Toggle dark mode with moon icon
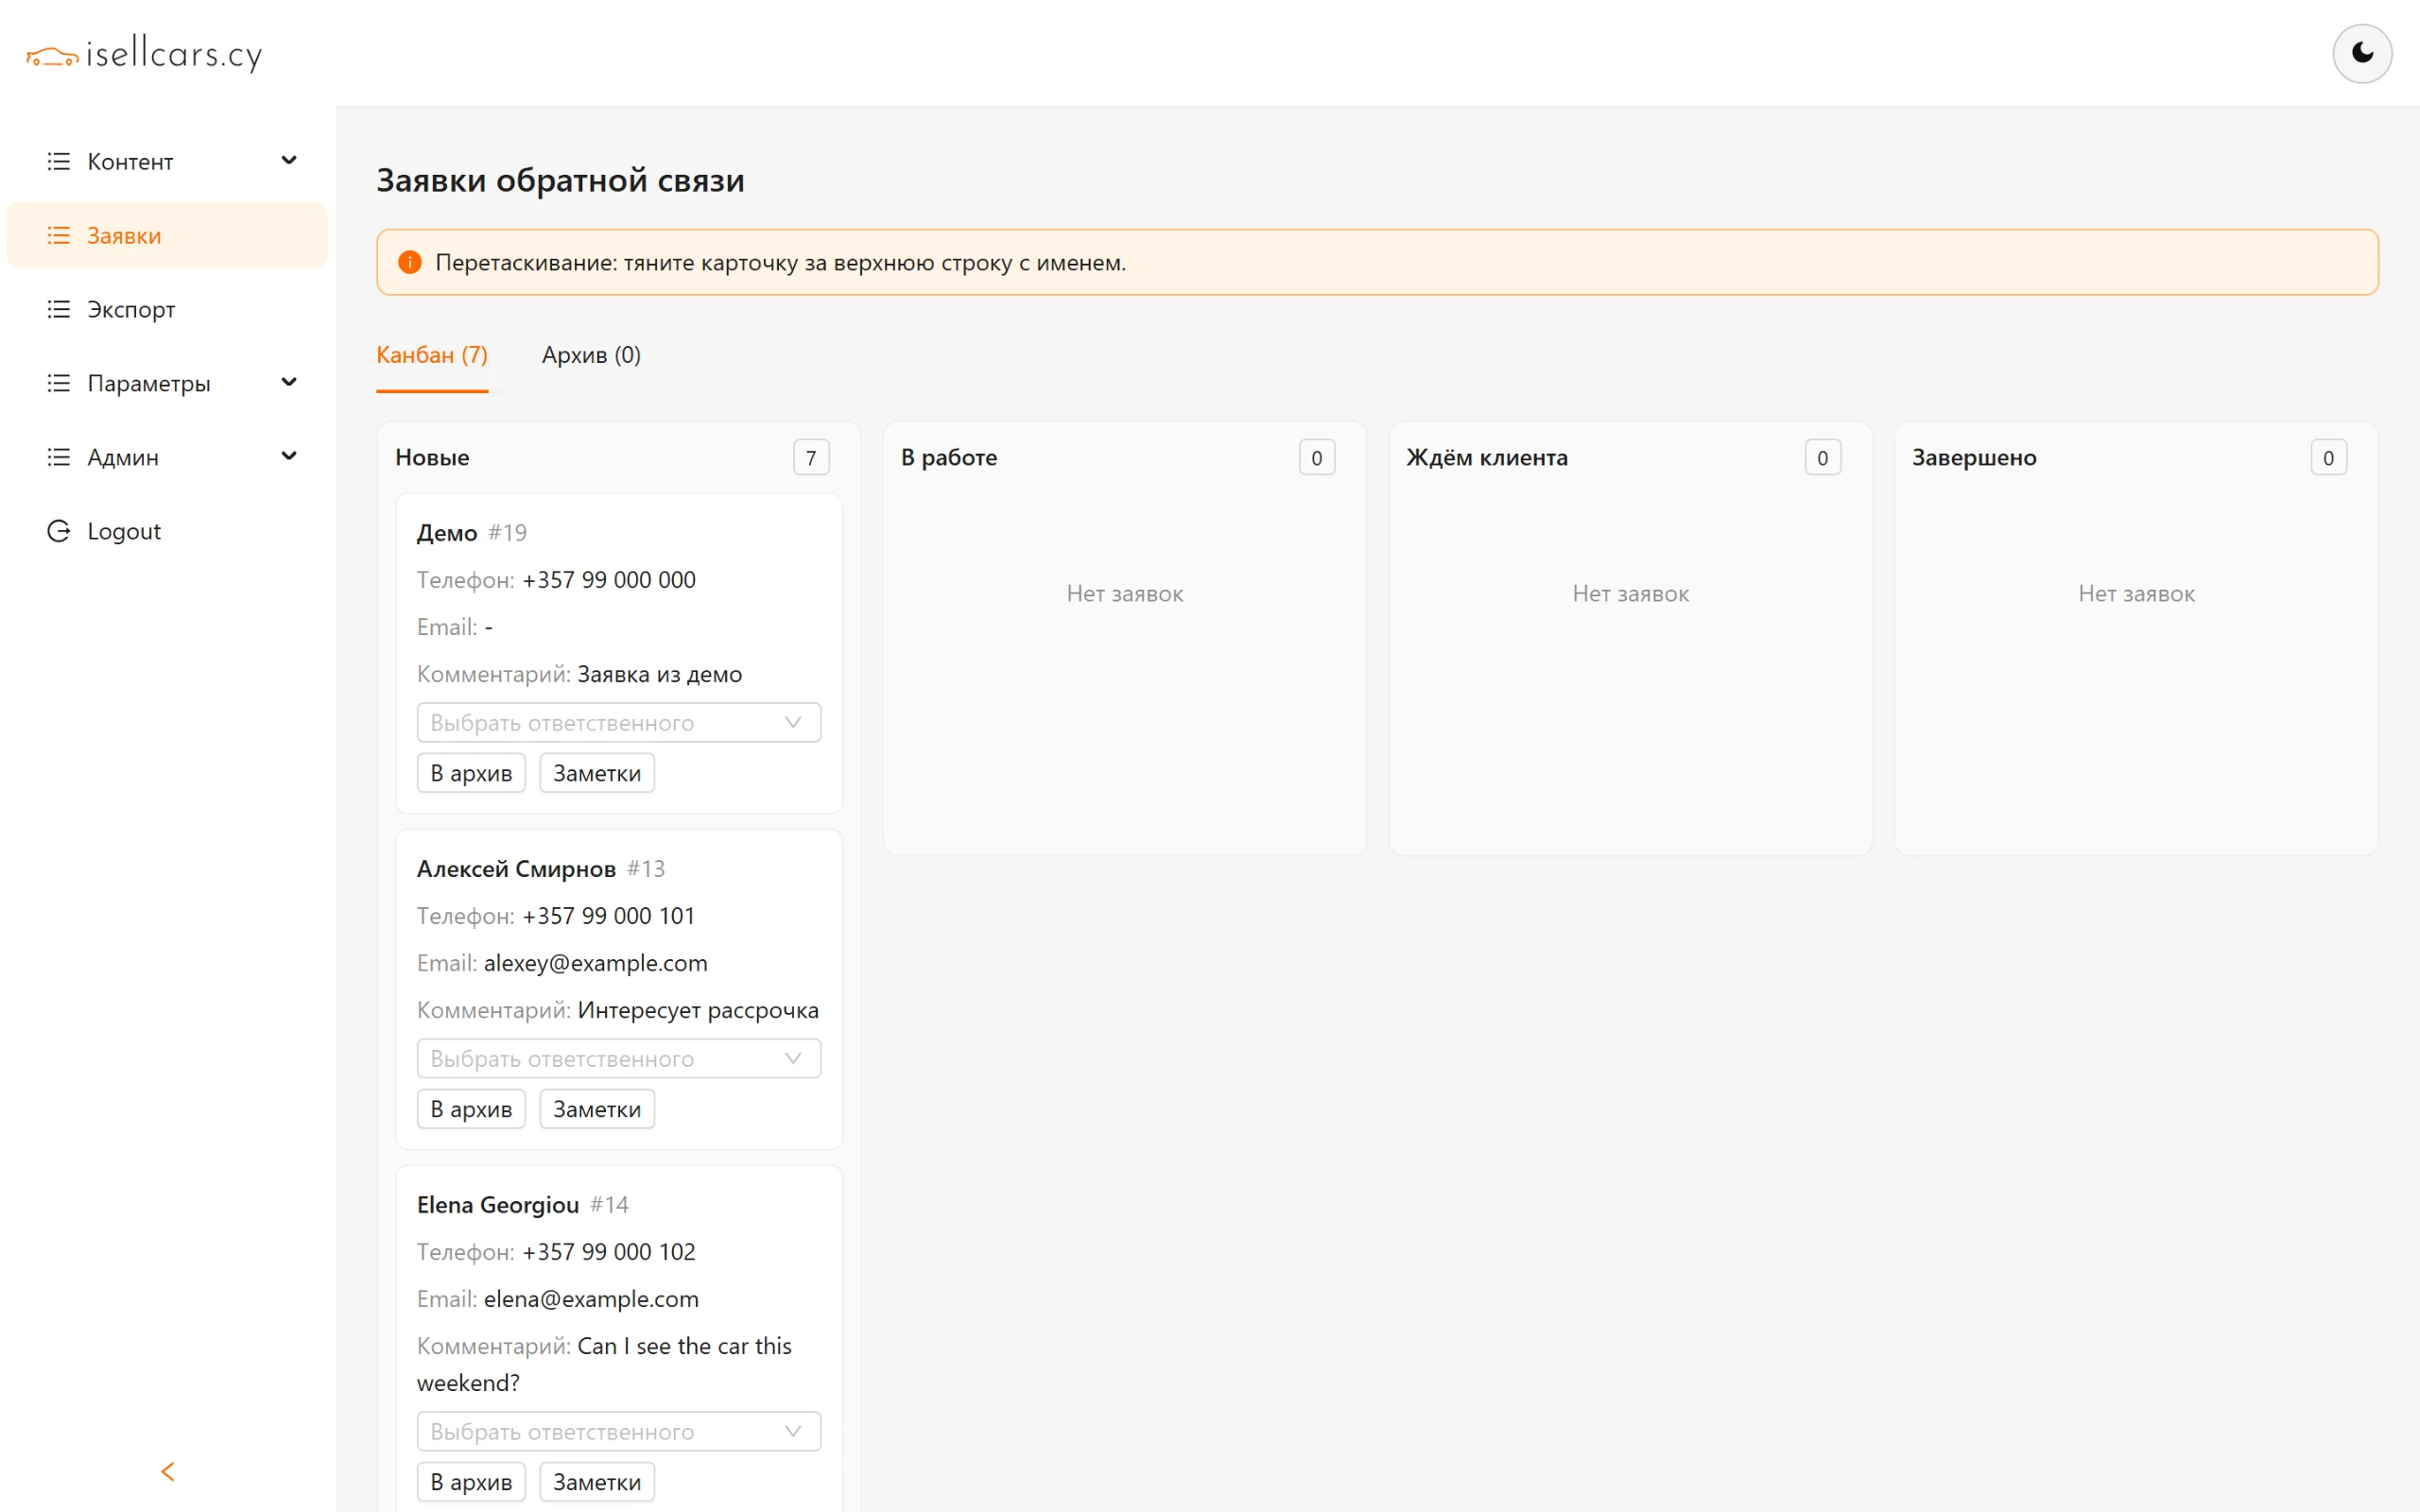2420x1512 pixels. click(x=2361, y=53)
